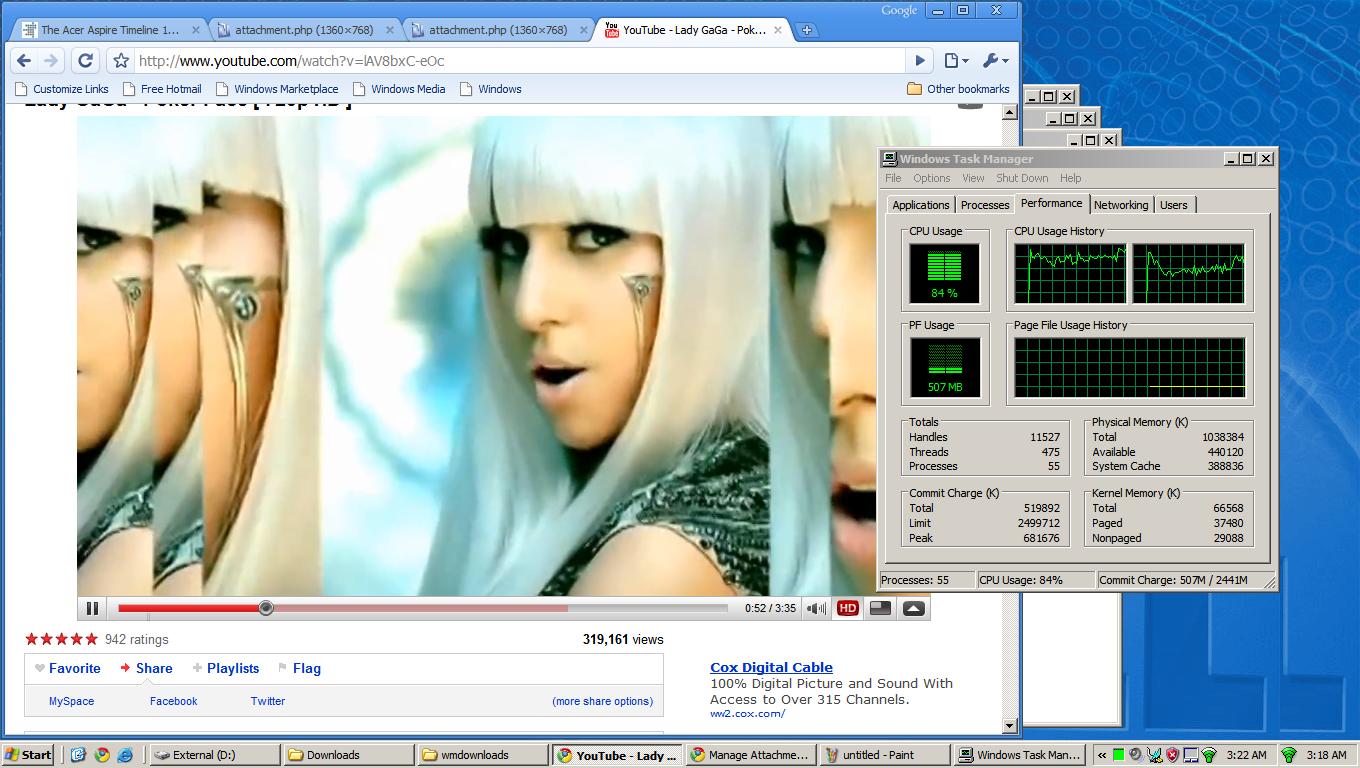Image resolution: width=1360 pixels, height=768 pixels.
Task: Open the Cox Digital Cable ad link
Action: pyautogui.click(x=771, y=667)
